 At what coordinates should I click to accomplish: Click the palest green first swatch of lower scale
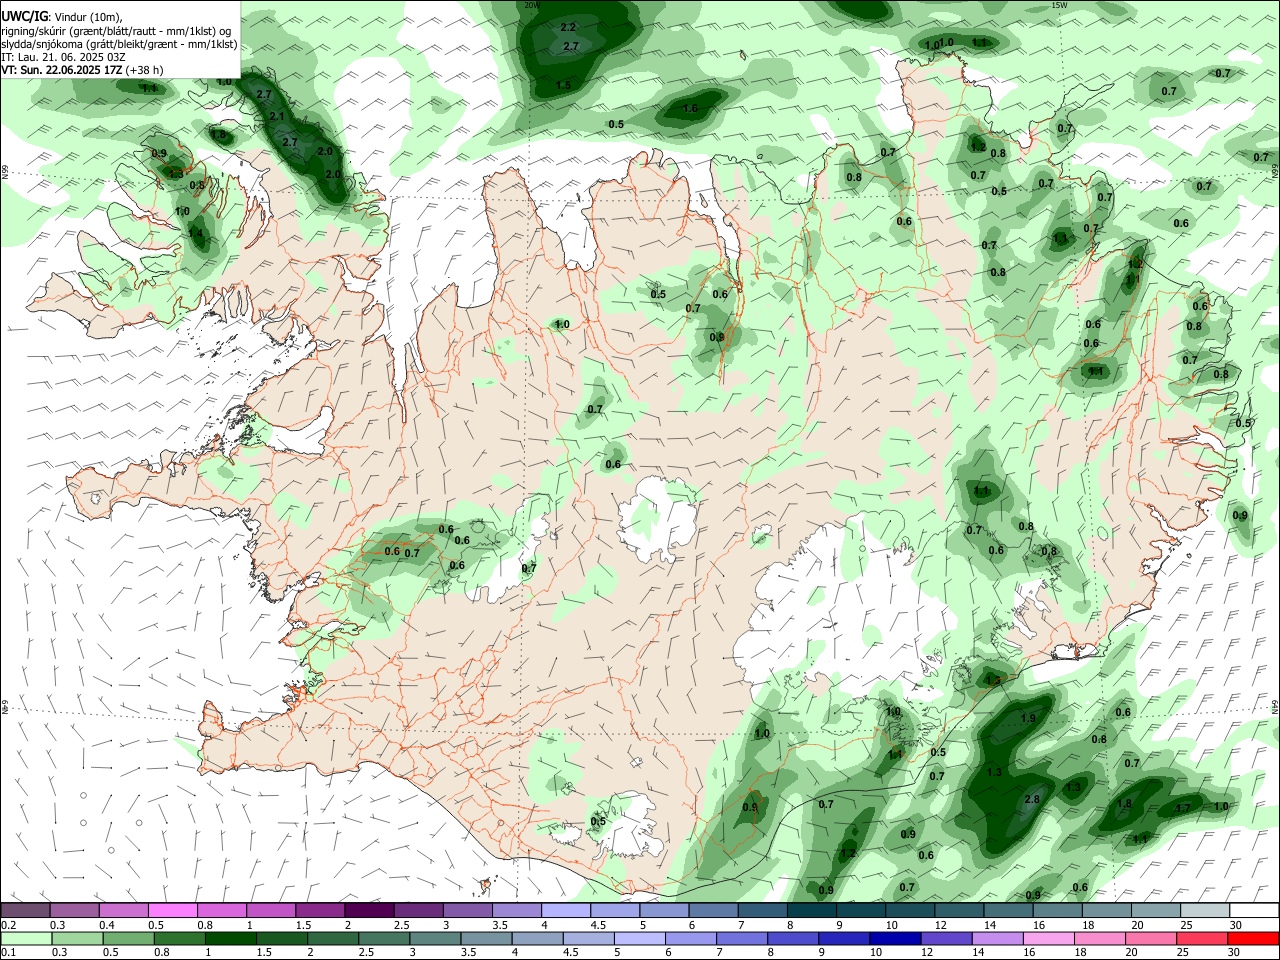tap(27, 938)
